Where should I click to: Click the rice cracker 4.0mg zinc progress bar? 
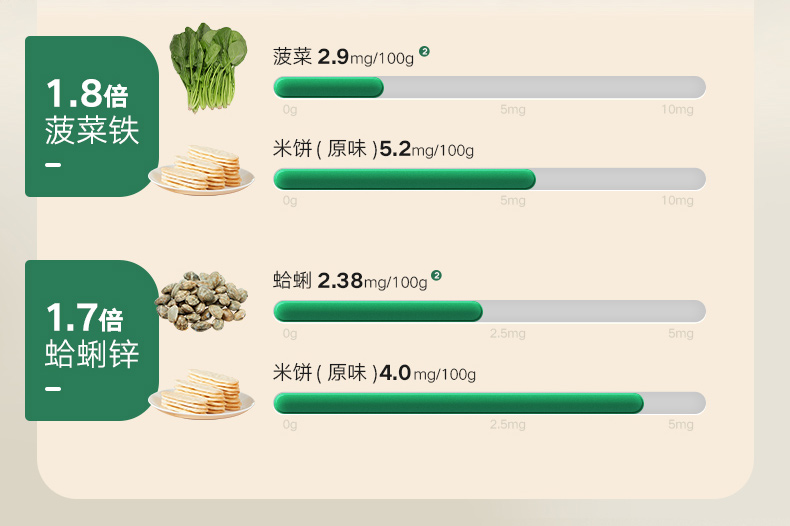489,403
